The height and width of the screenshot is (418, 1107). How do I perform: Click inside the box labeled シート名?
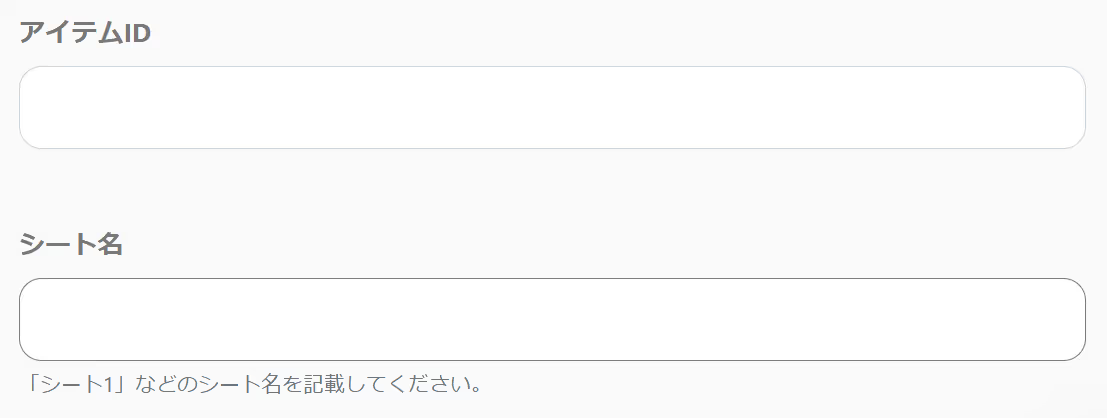click(x=552, y=319)
